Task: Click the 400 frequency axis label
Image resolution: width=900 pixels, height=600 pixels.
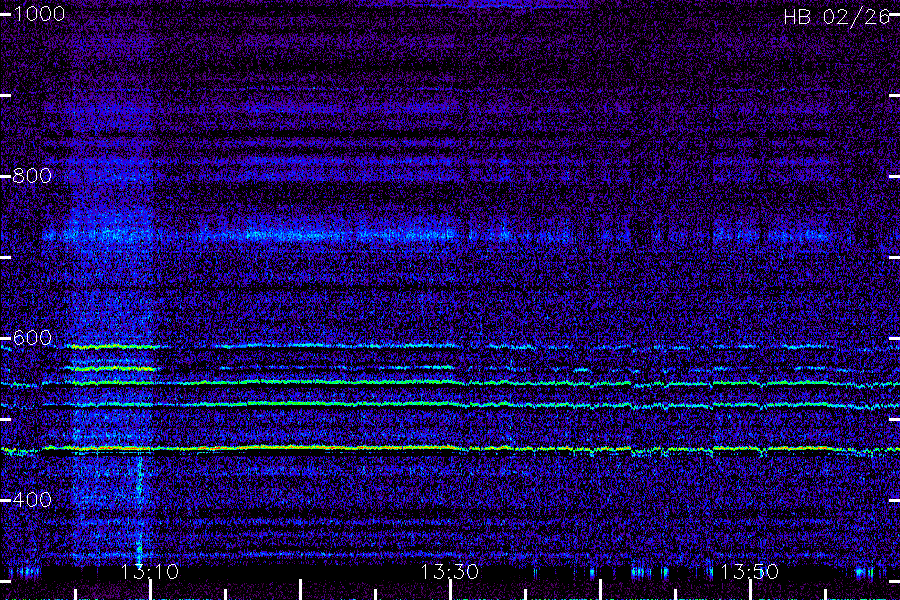Action: tap(32, 499)
